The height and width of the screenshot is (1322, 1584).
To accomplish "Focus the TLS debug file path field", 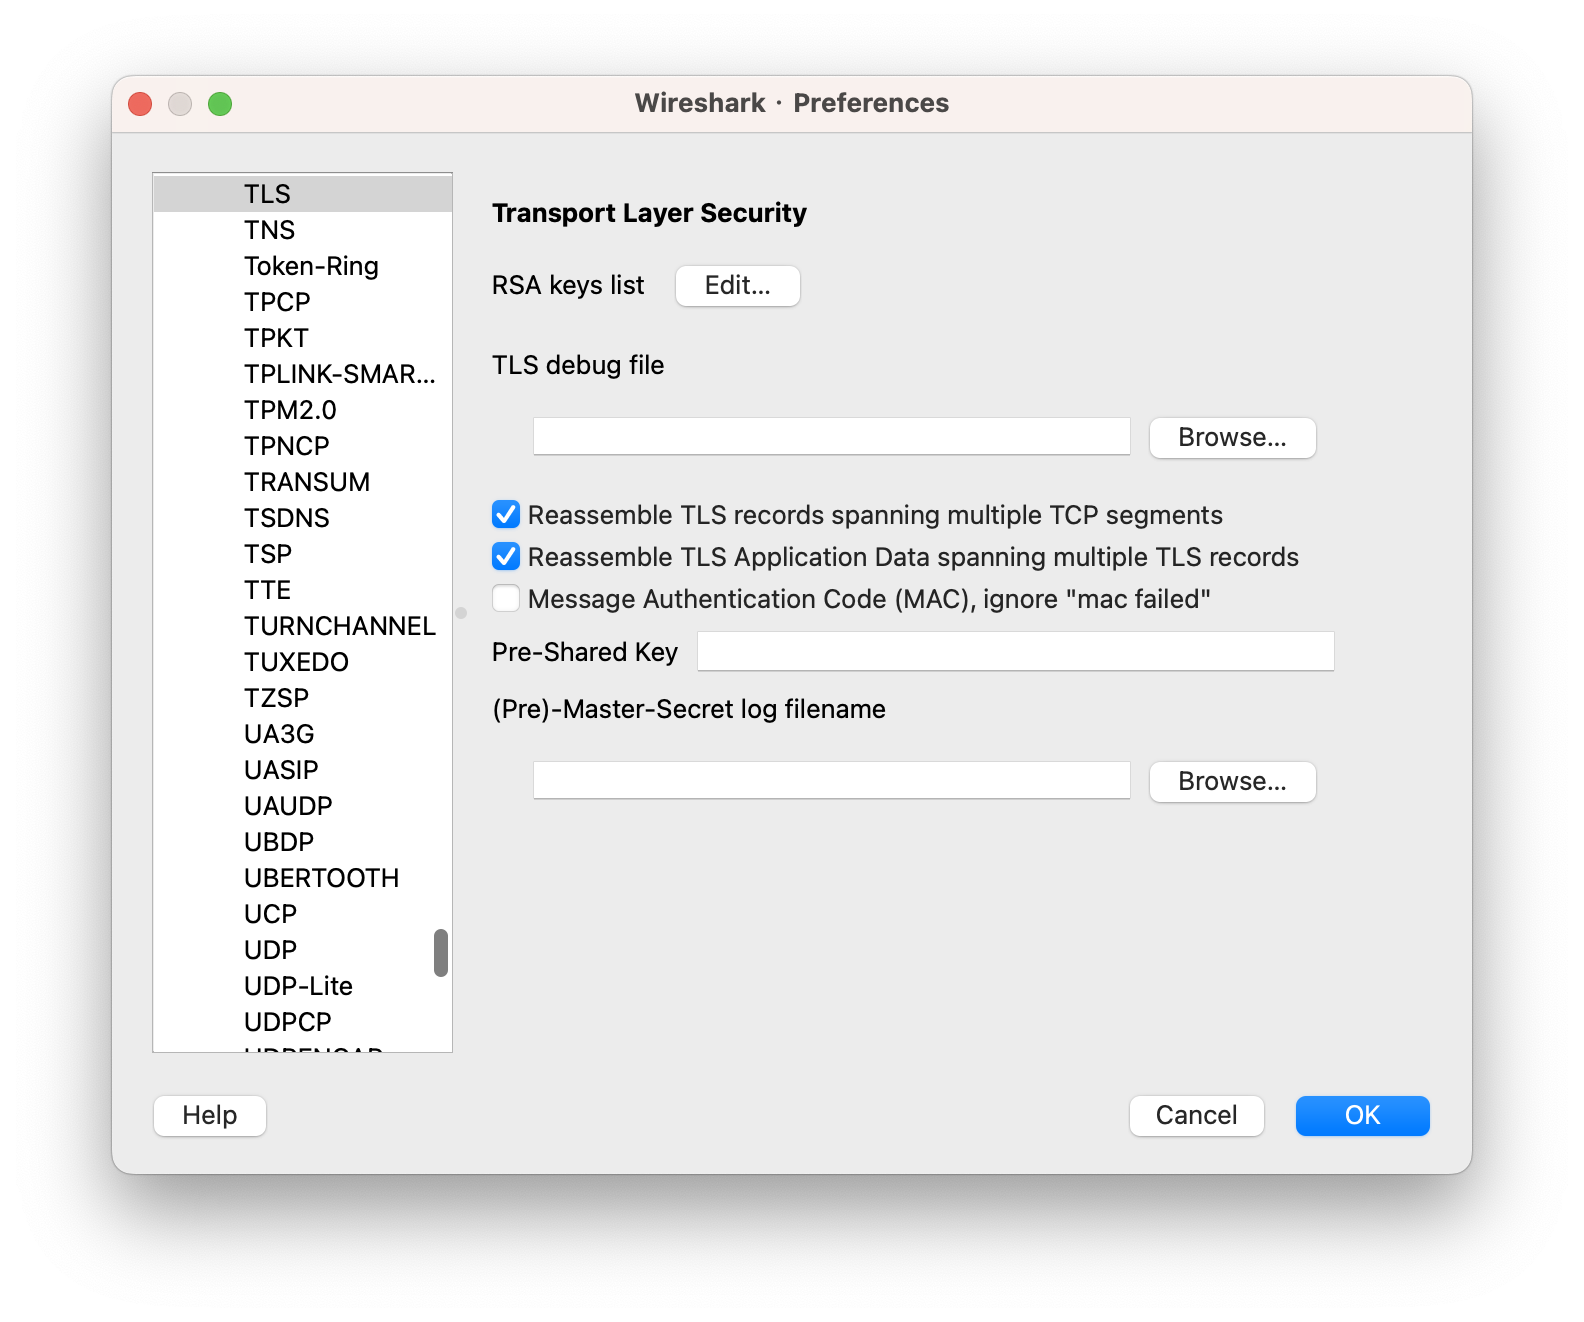I will click(x=831, y=437).
